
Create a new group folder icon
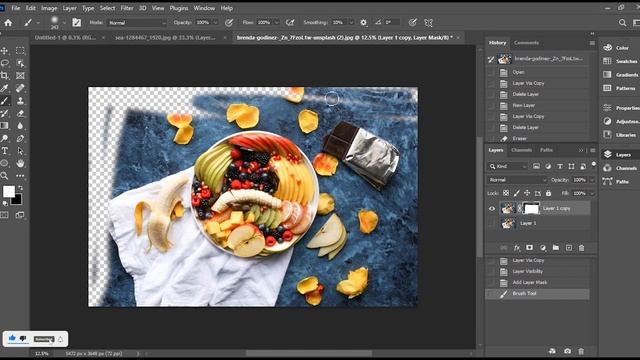click(556, 248)
